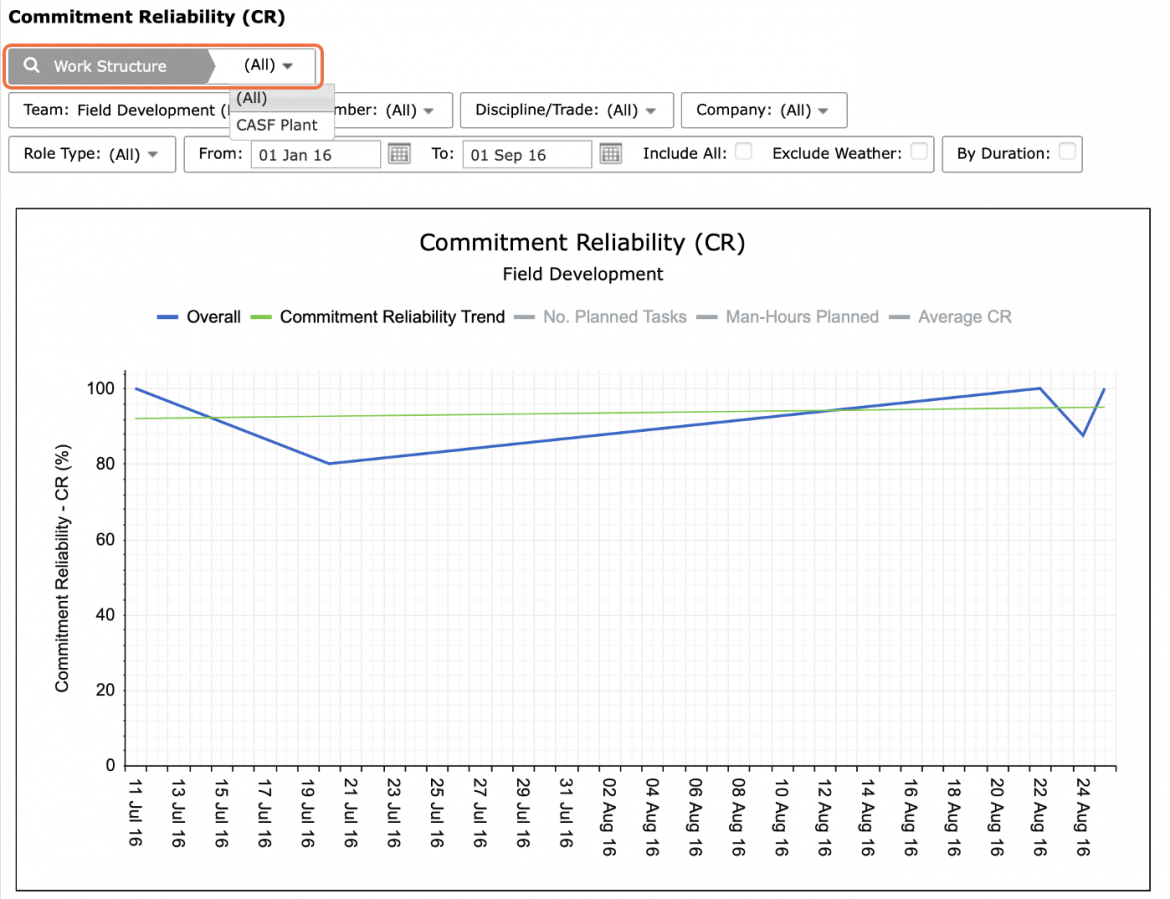Expand the Discipline/Trade dropdown
The image size is (1170, 899).
click(566, 110)
